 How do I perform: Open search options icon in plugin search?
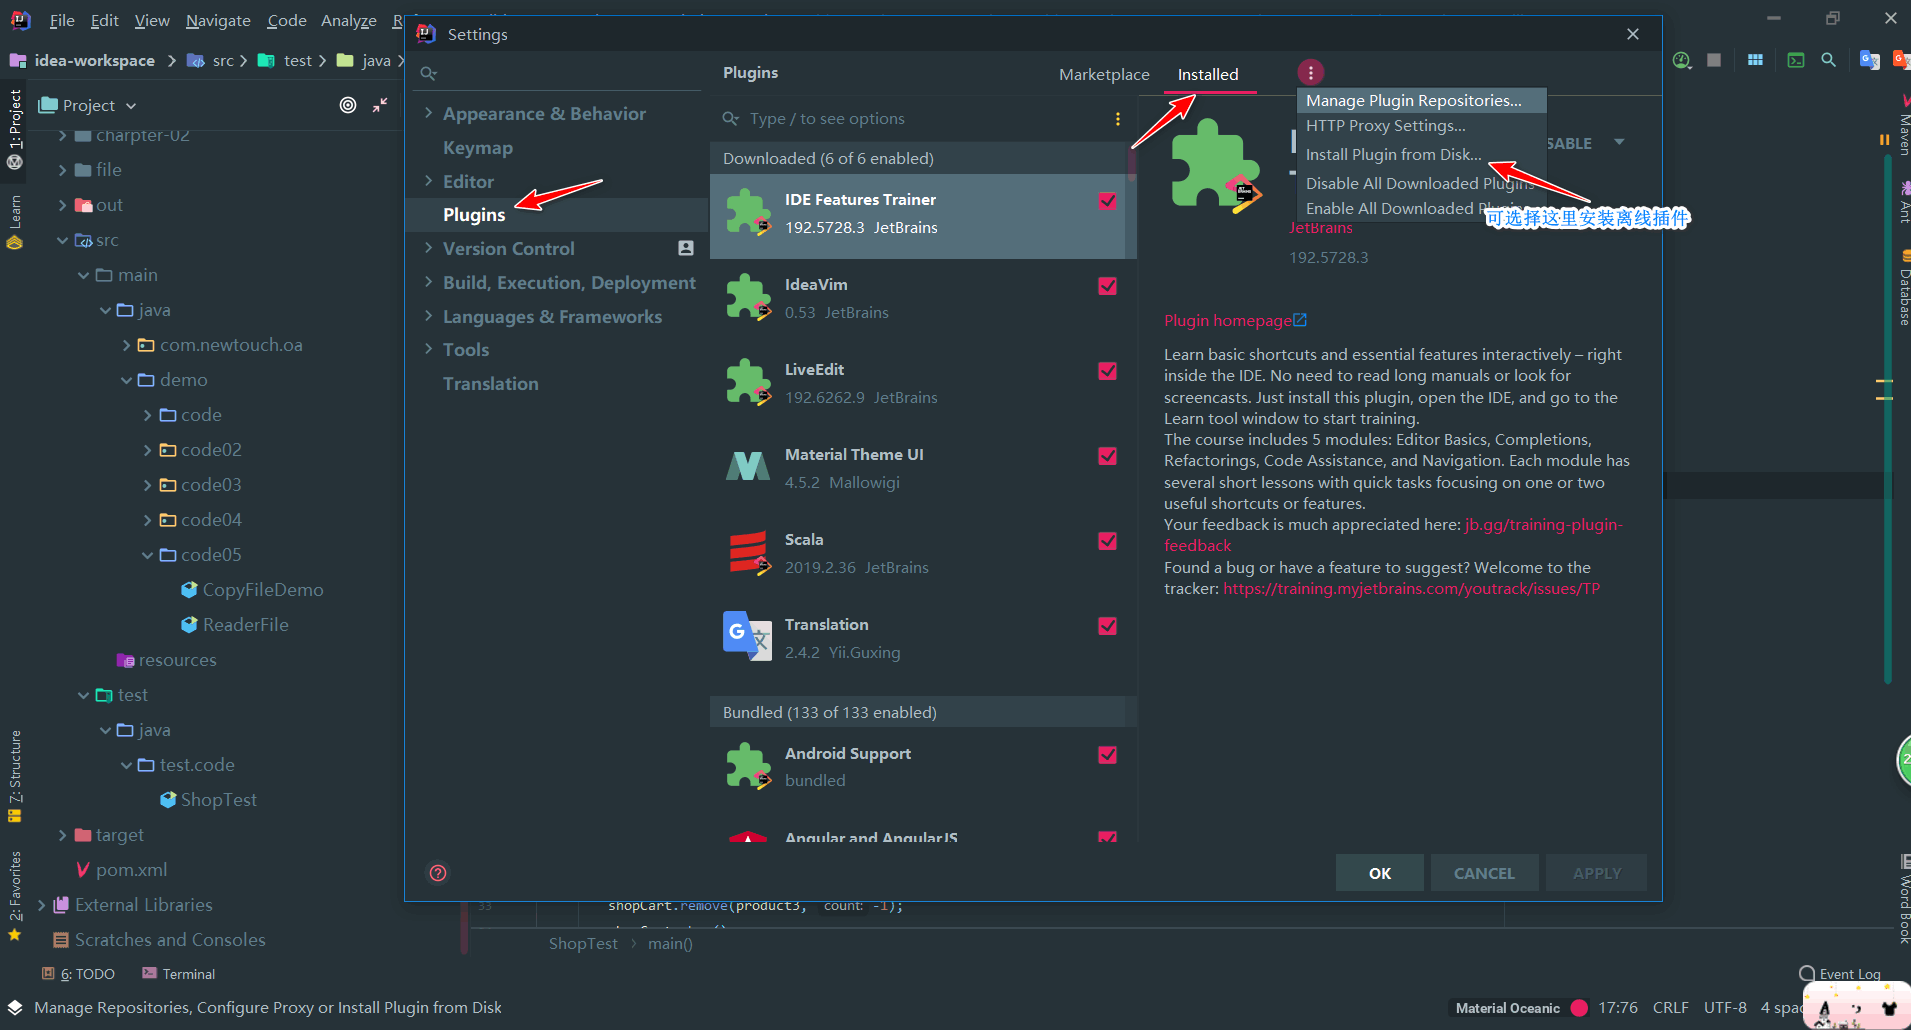point(1117,119)
